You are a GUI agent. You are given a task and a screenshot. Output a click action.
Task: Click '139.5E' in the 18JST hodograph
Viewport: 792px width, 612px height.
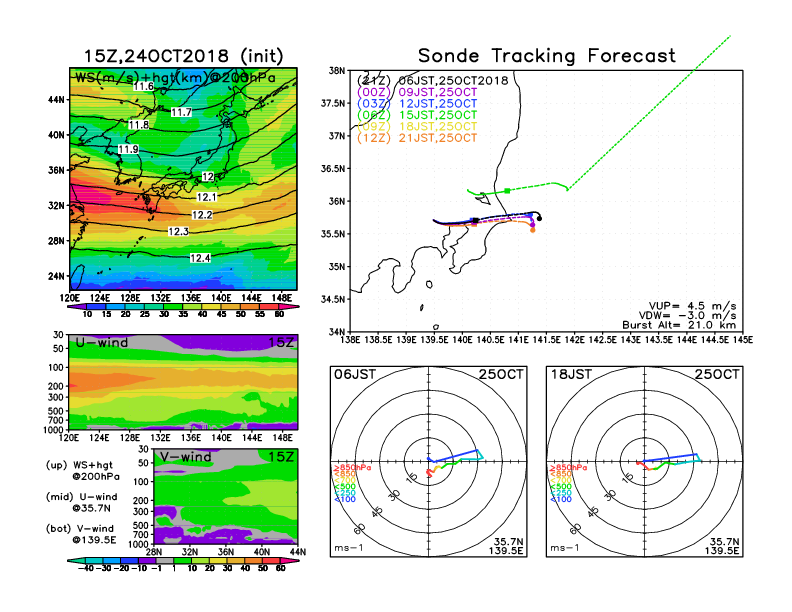[722, 550]
